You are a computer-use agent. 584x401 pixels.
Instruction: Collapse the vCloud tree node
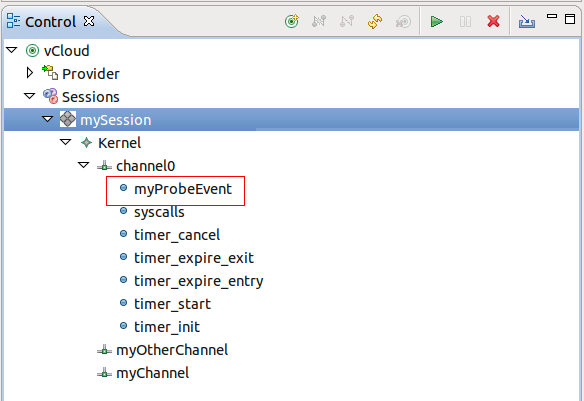coord(12,50)
